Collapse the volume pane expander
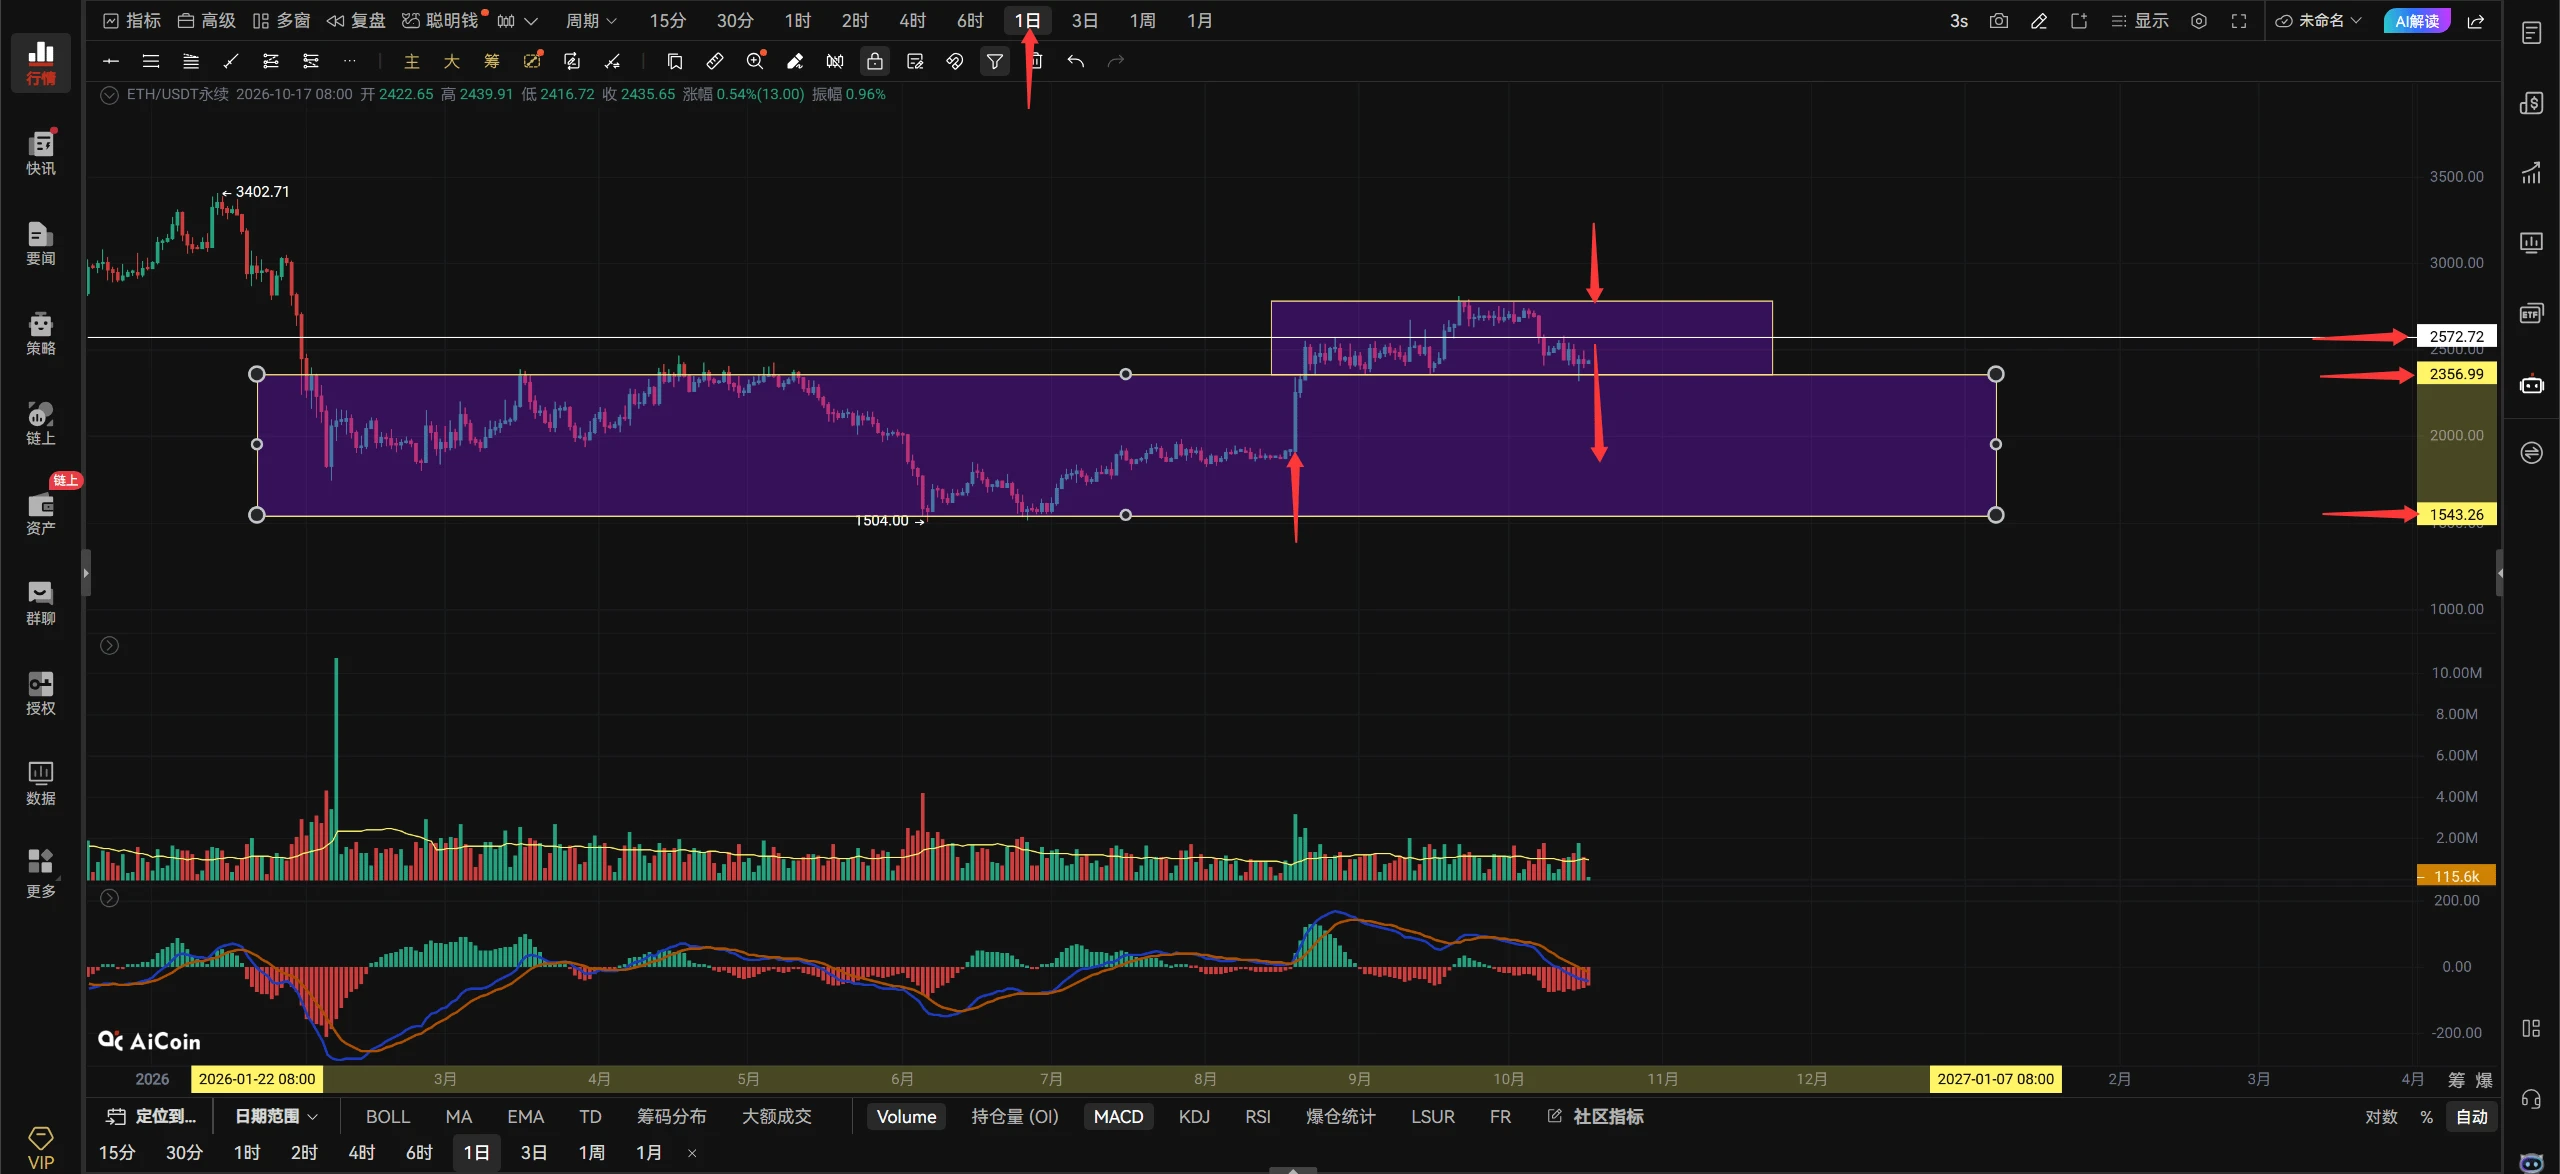This screenshot has height=1174, width=2560. [109, 646]
